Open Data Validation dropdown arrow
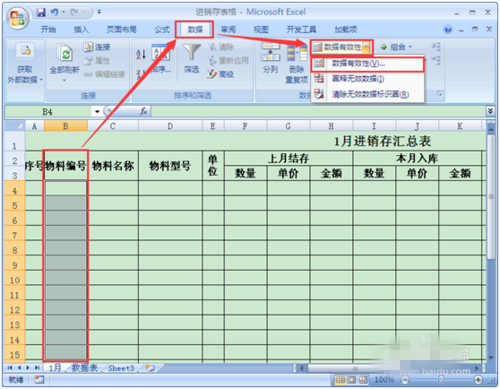 click(366, 47)
